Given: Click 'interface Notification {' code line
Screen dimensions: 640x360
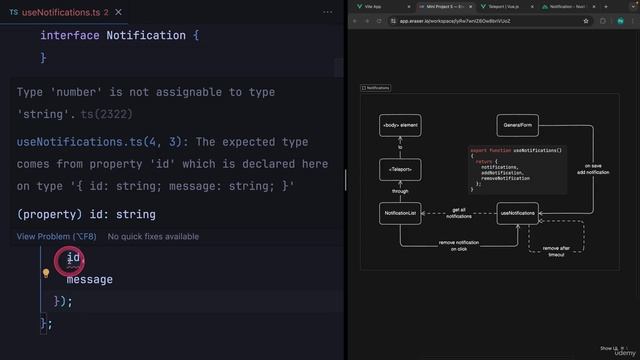Looking at the screenshot, I should tap(120, 36).
